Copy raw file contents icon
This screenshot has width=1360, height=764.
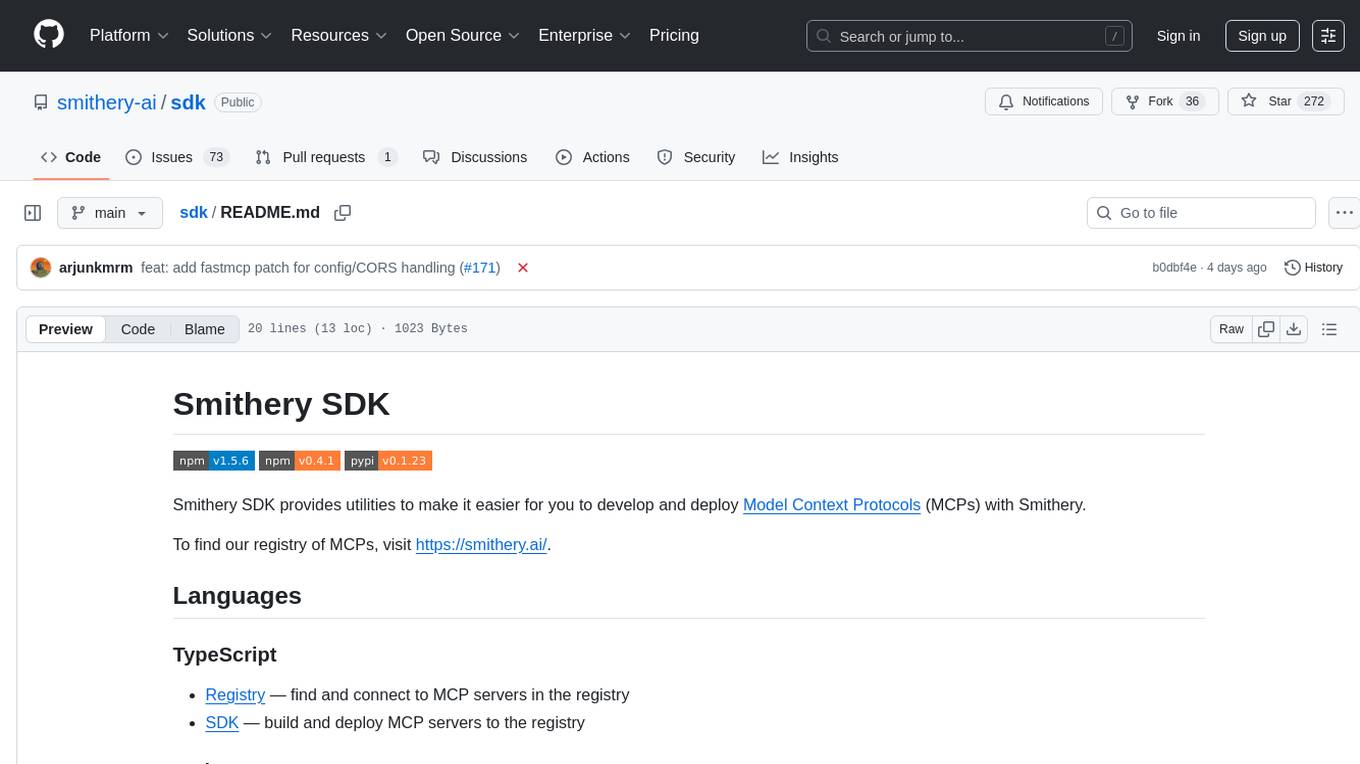(x=1267, y=329)
